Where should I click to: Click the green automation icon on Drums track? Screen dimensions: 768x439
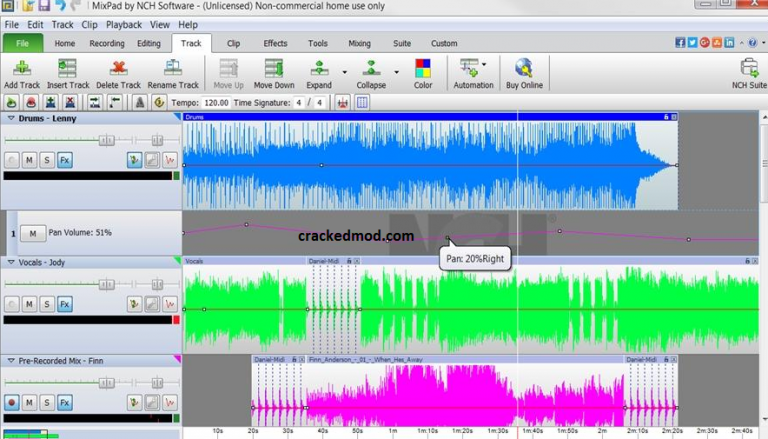tap(134, 160)
